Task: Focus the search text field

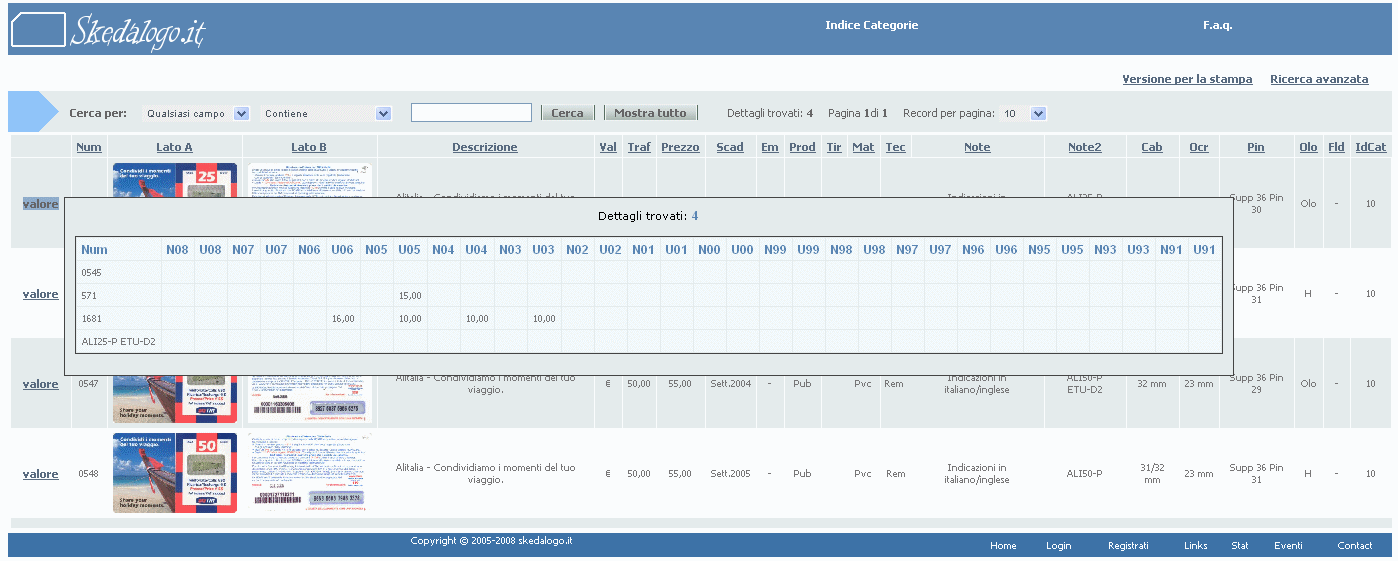Action: (x=471, y=113)
